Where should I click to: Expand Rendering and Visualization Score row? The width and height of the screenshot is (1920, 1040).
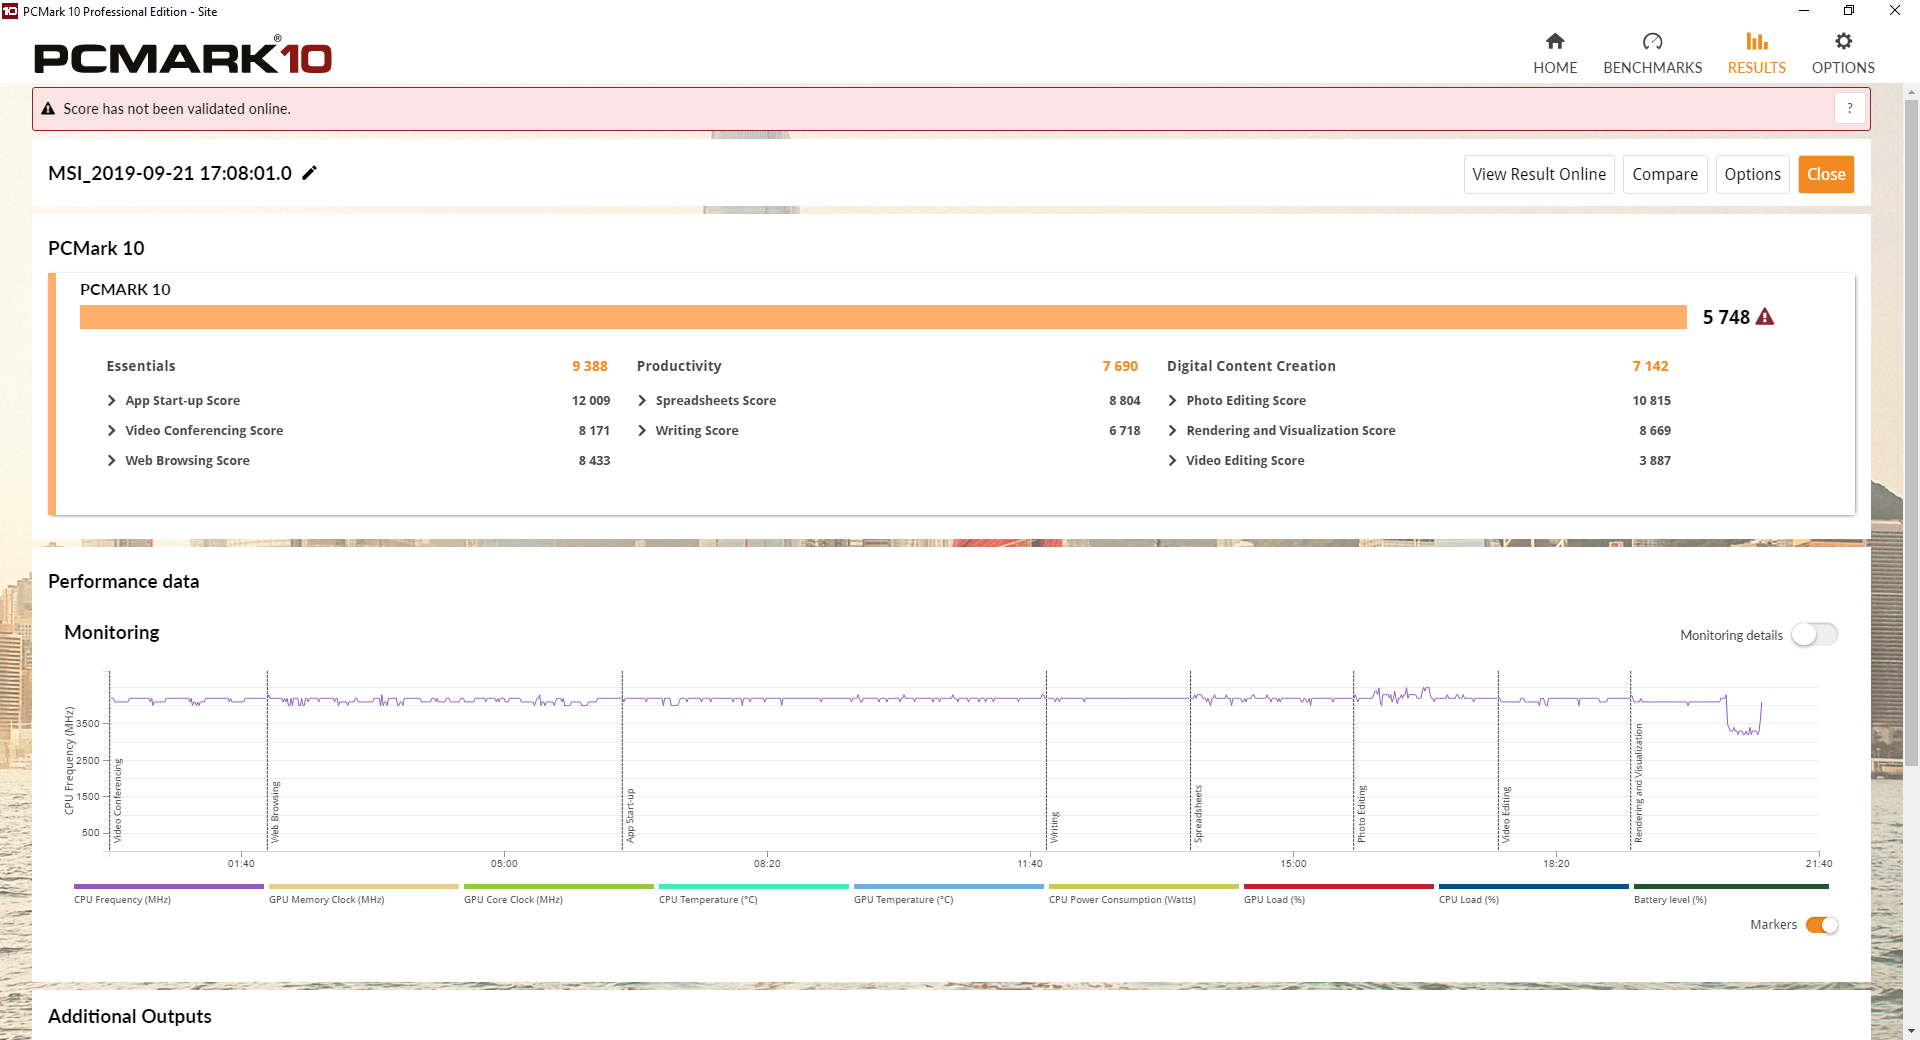tap(1172, 431)
